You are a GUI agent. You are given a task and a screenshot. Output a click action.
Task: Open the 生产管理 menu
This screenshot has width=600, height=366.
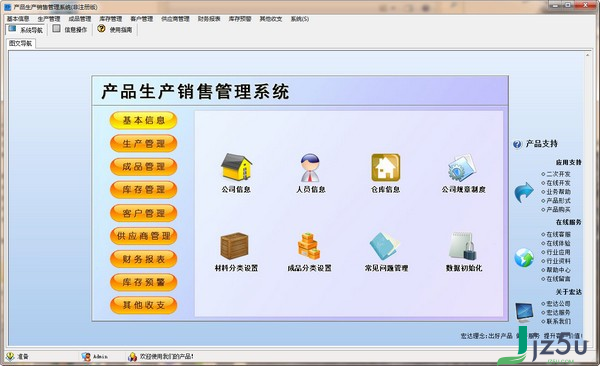tap(49, 19)
